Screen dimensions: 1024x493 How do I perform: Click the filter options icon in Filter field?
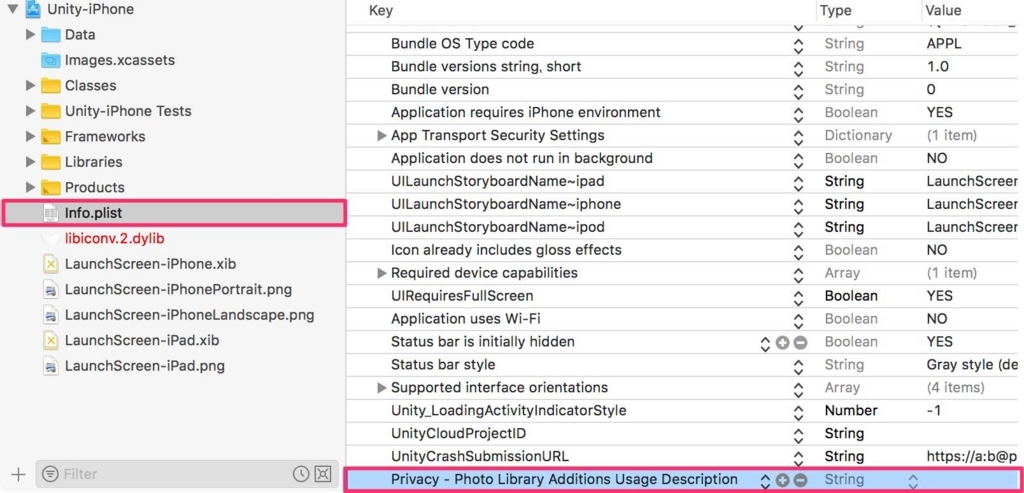tap(50, 474)
